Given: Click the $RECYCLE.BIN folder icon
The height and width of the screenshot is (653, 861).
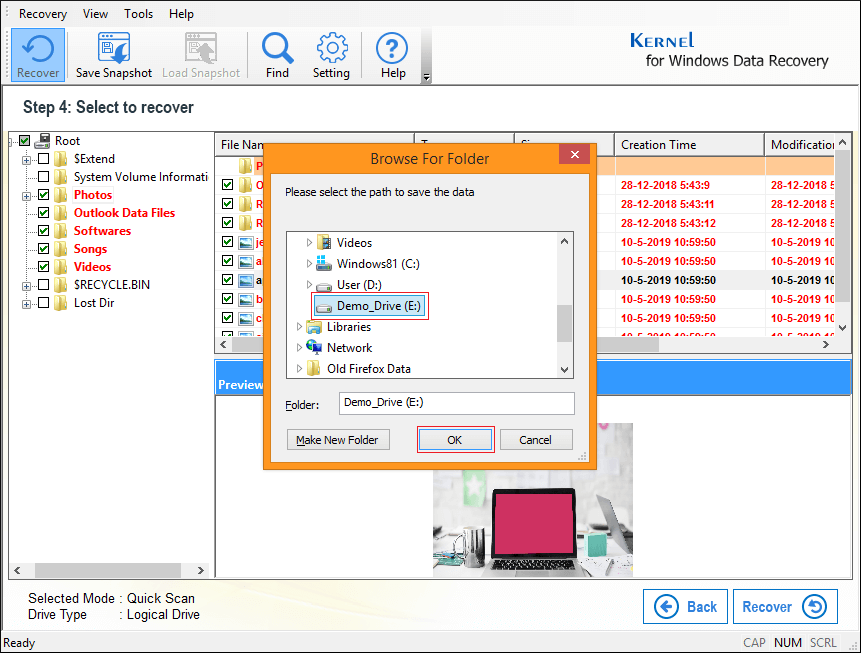Looking at the screenshot, I should coord(60,285).
